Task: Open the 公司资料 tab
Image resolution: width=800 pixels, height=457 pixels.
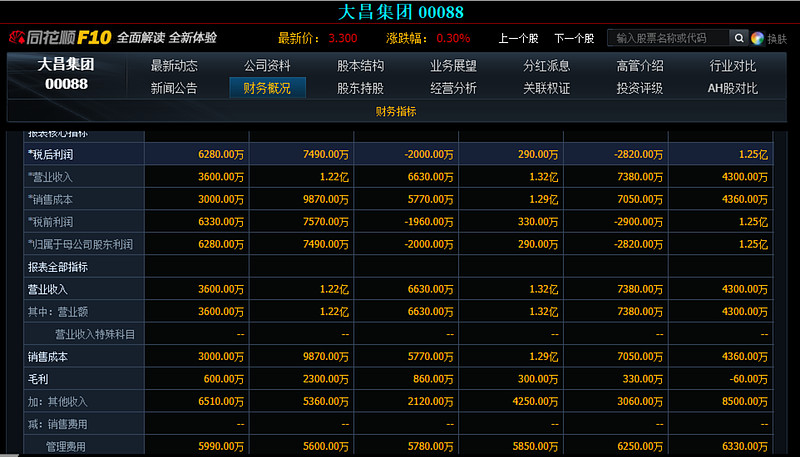Action: pos(267,66)
